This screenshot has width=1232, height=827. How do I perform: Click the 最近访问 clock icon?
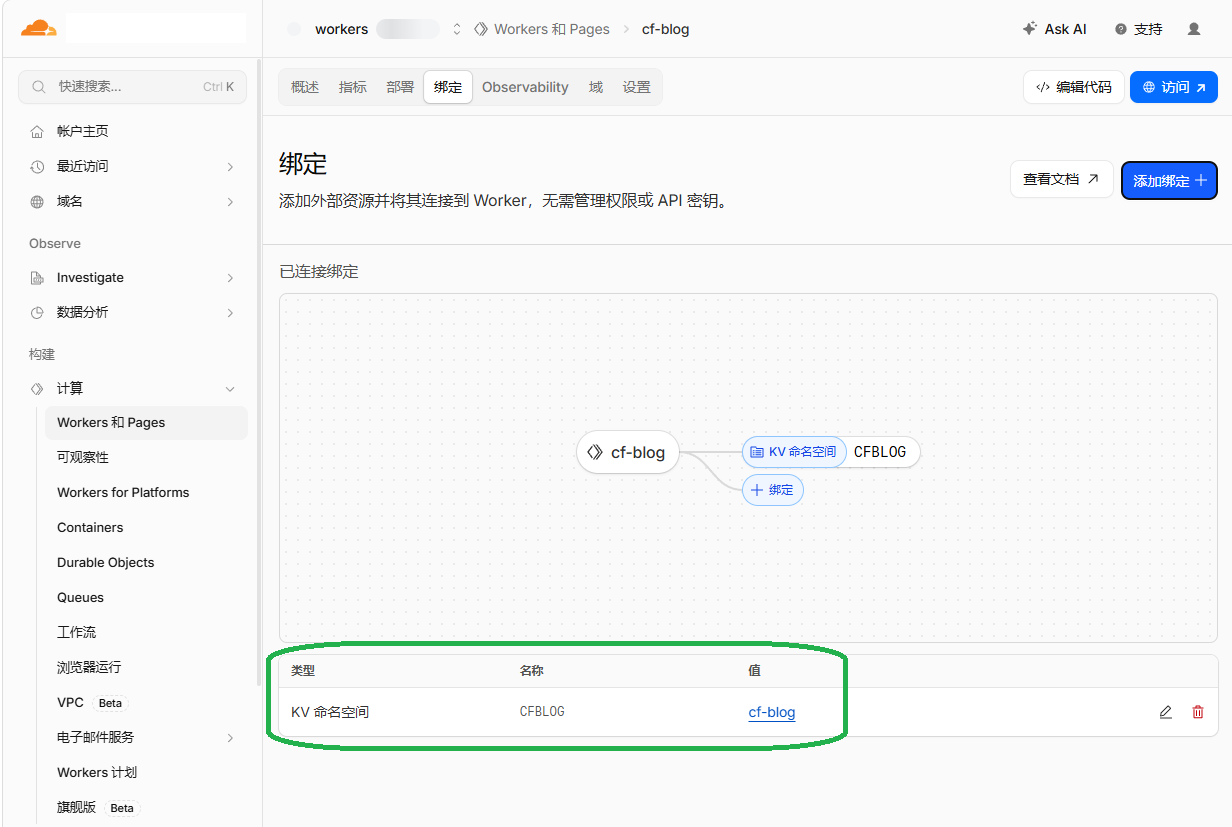[37, 166]
